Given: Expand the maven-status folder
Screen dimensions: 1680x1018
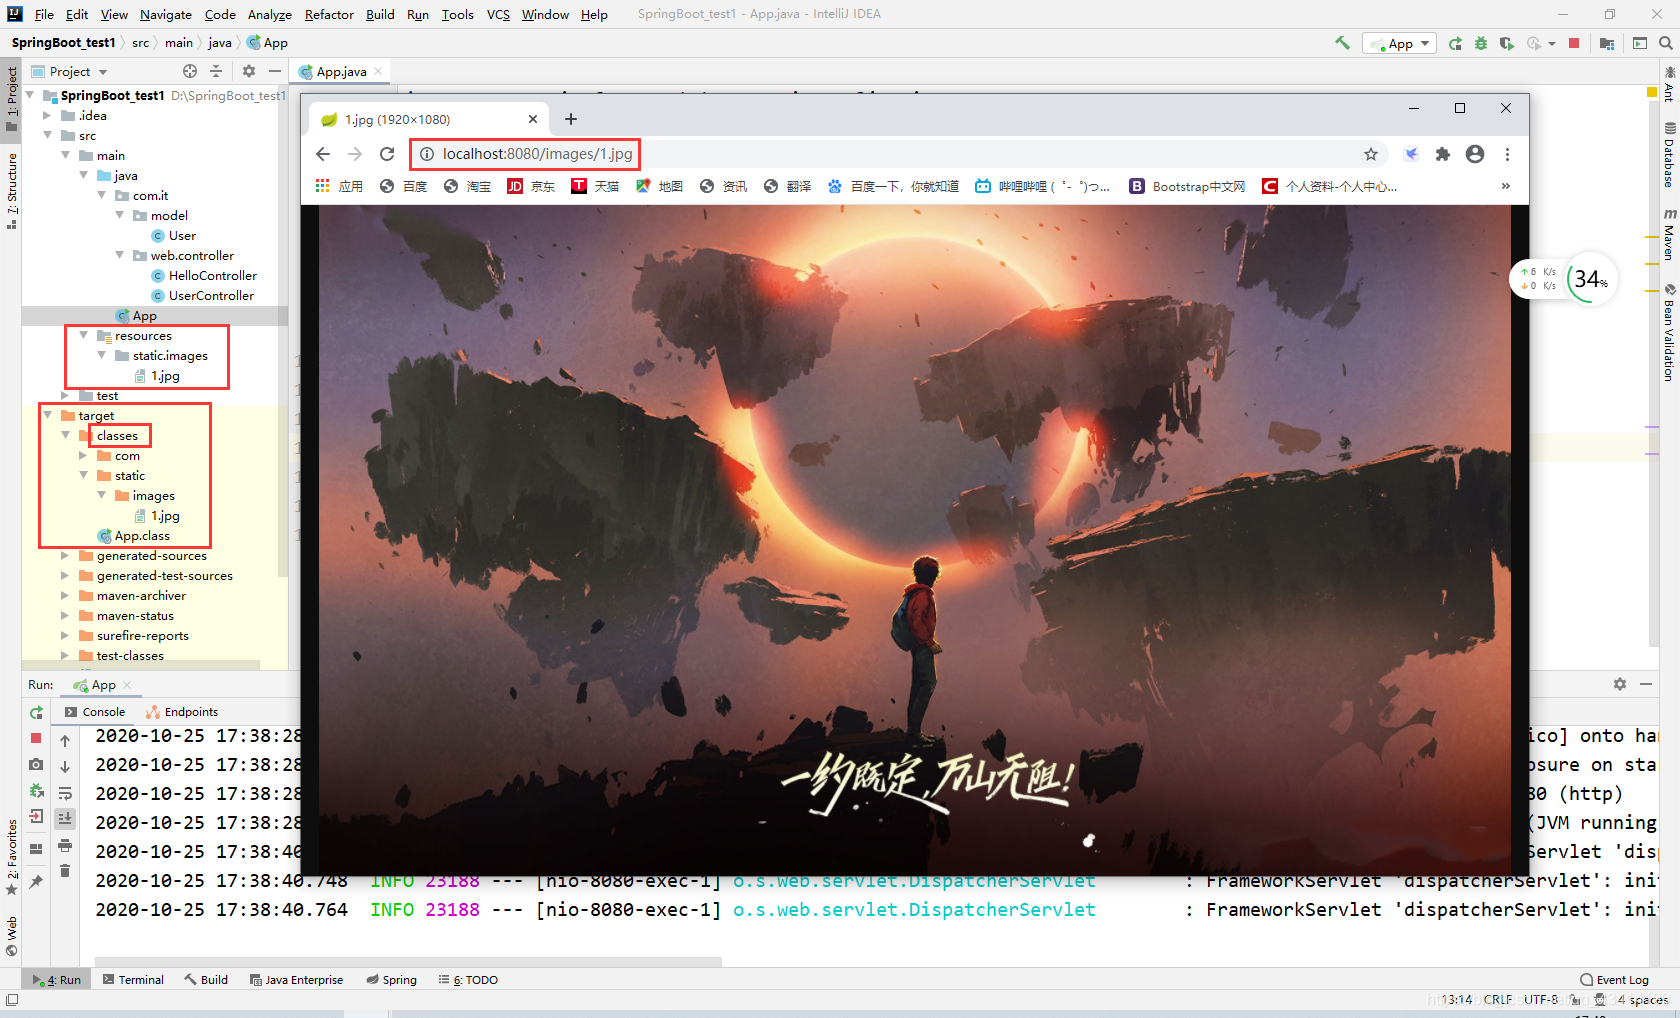Looking at the screenshot, I should click(65, 616).
